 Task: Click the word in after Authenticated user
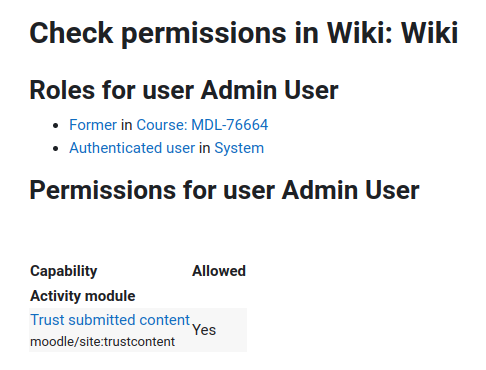pos(205,148)
